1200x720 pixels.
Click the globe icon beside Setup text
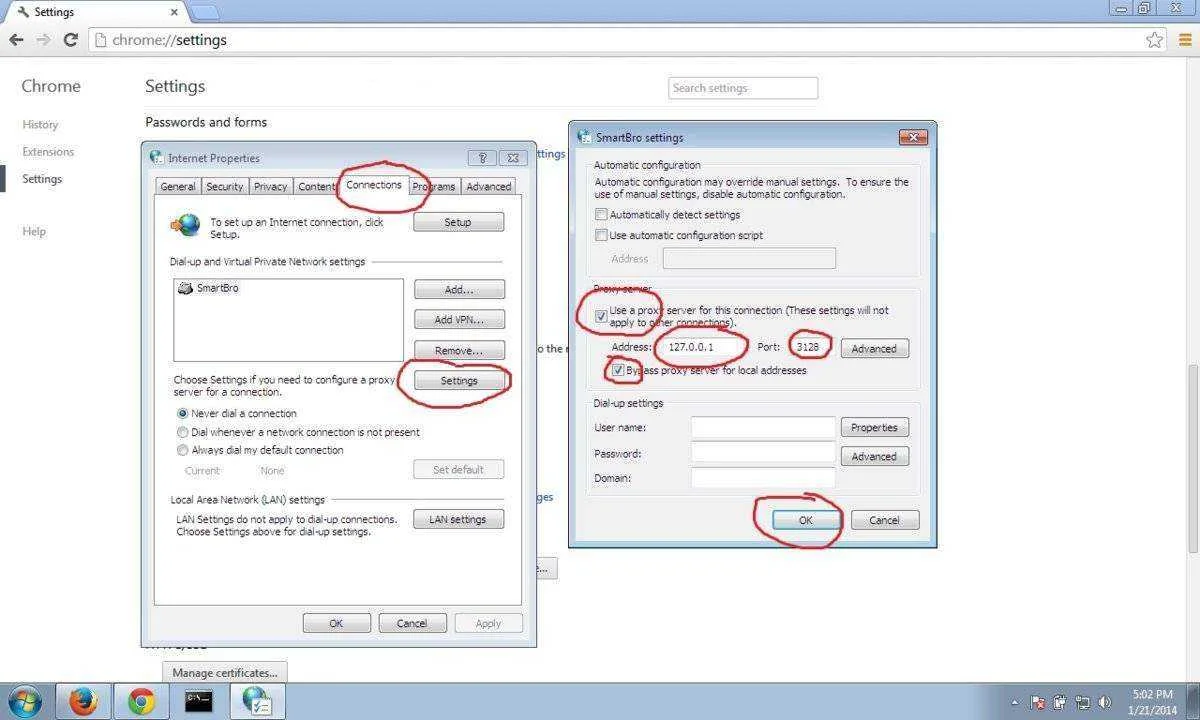click(185, 226)
